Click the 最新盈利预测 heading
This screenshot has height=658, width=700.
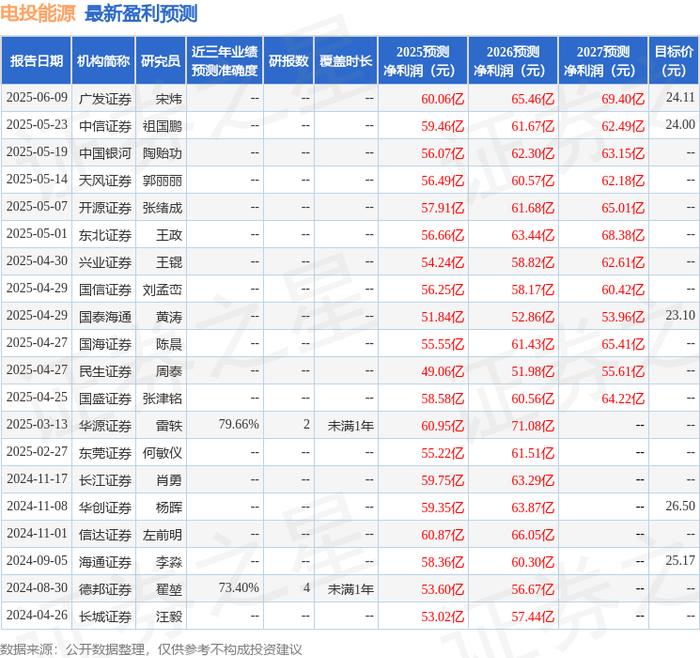click(141, 13)
